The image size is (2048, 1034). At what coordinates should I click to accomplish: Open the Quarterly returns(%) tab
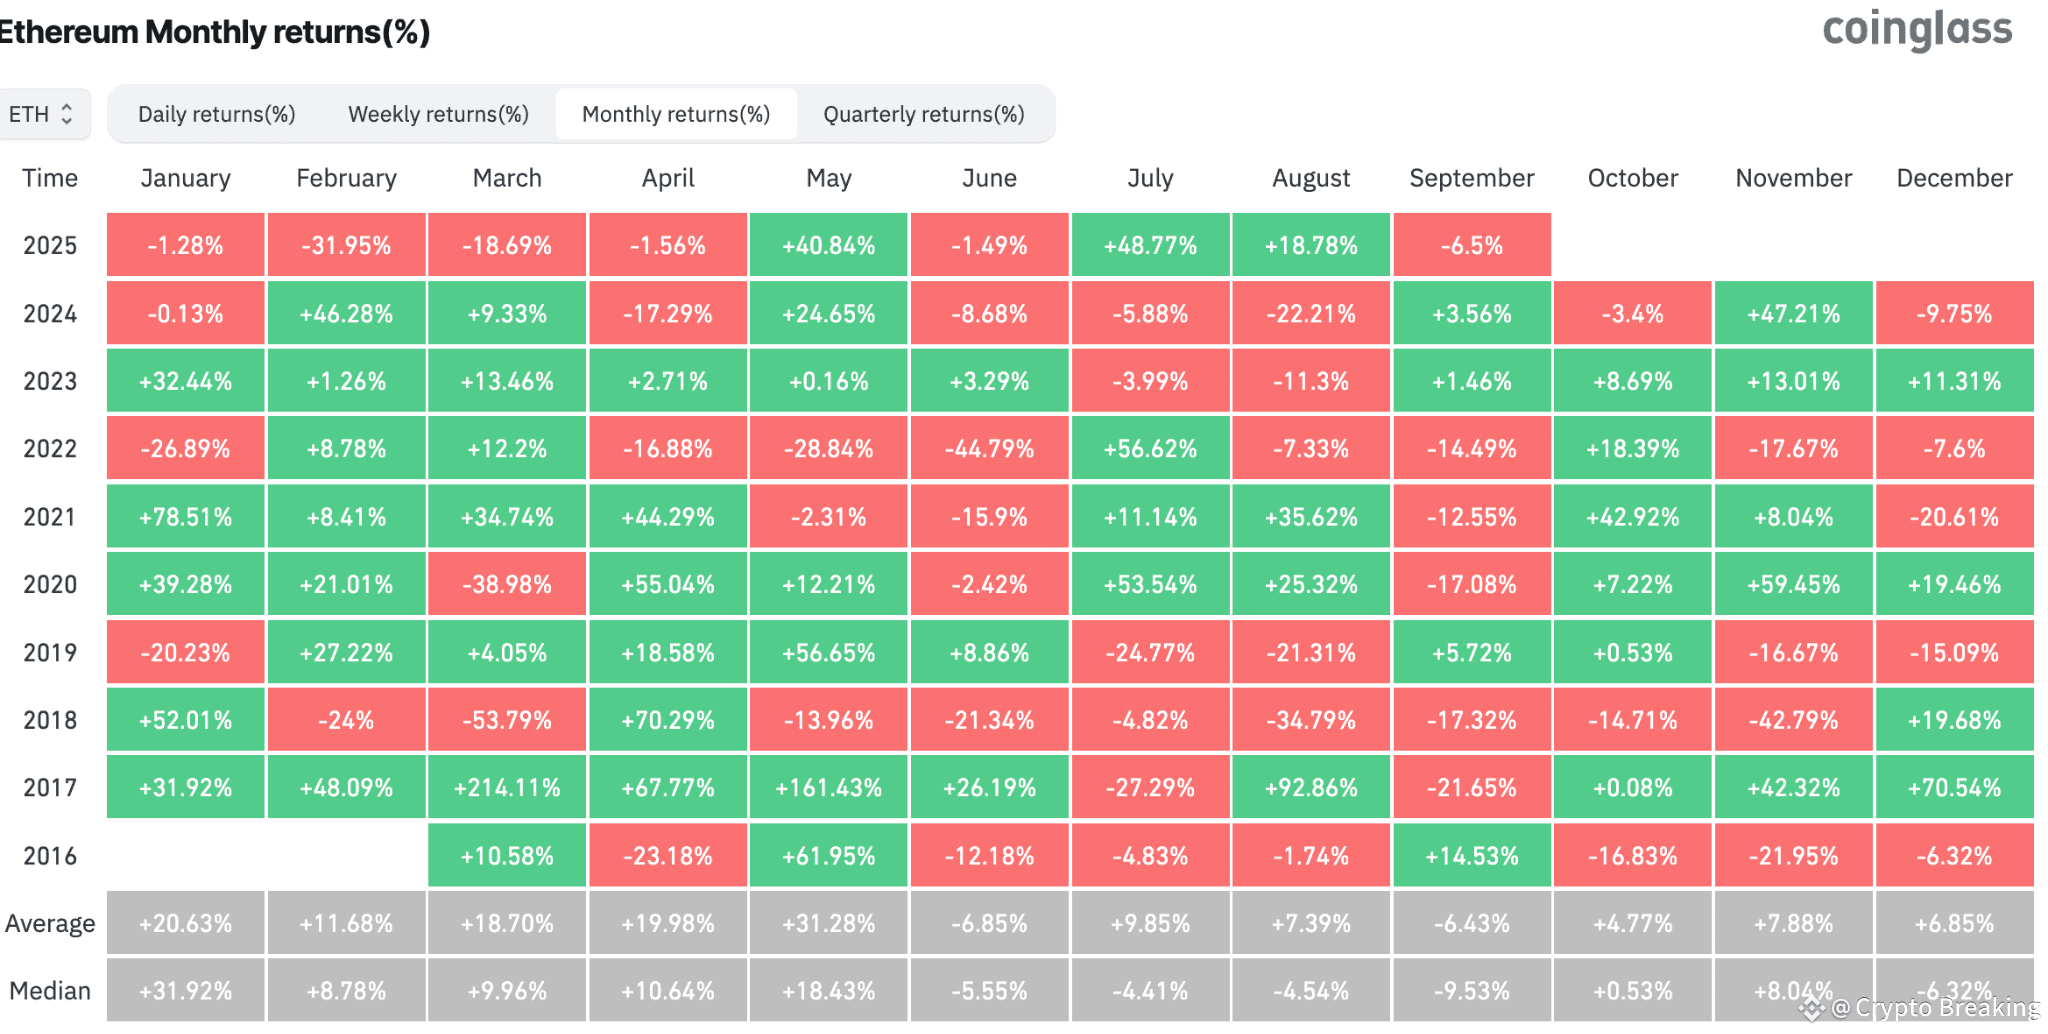pyautogui.click(x=924, y=114)
